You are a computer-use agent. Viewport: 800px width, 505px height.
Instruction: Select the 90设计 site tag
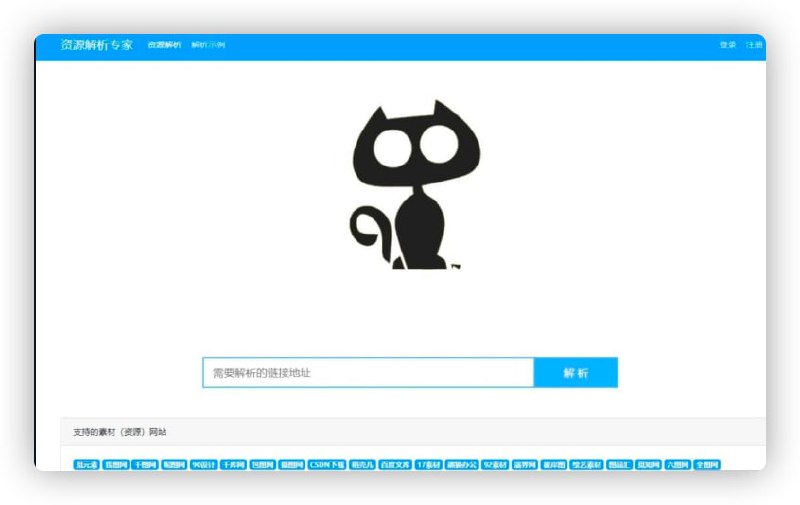point(204,465)
